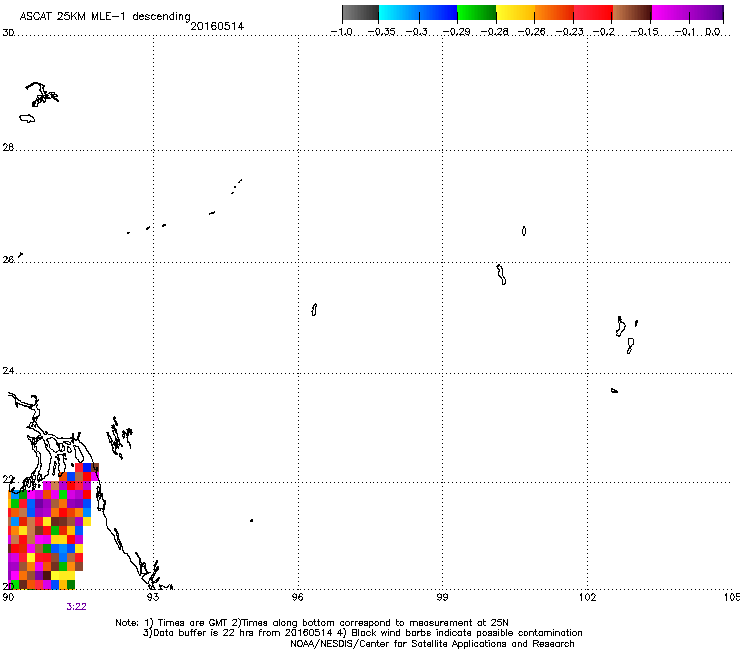
Task: Click latitude label '22' on left axis
Action: point(8,480)
